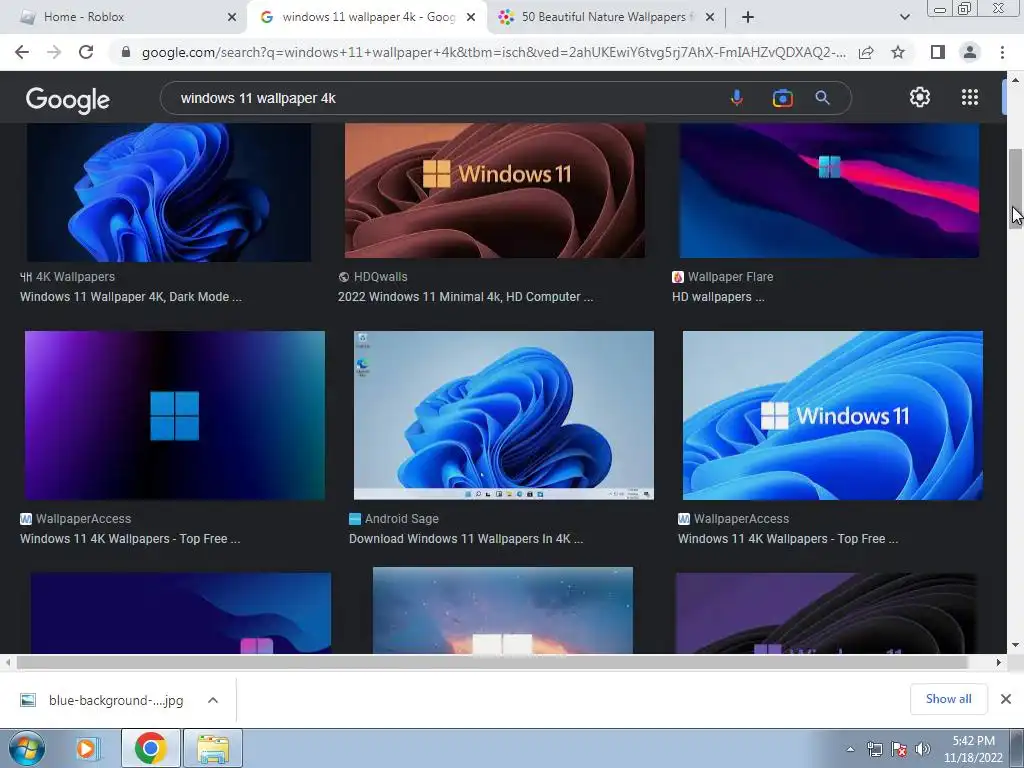1024x768 pixels.
Task: Open the Android Sage desktop screenshot thumbnail
Action: click(504, 415)
